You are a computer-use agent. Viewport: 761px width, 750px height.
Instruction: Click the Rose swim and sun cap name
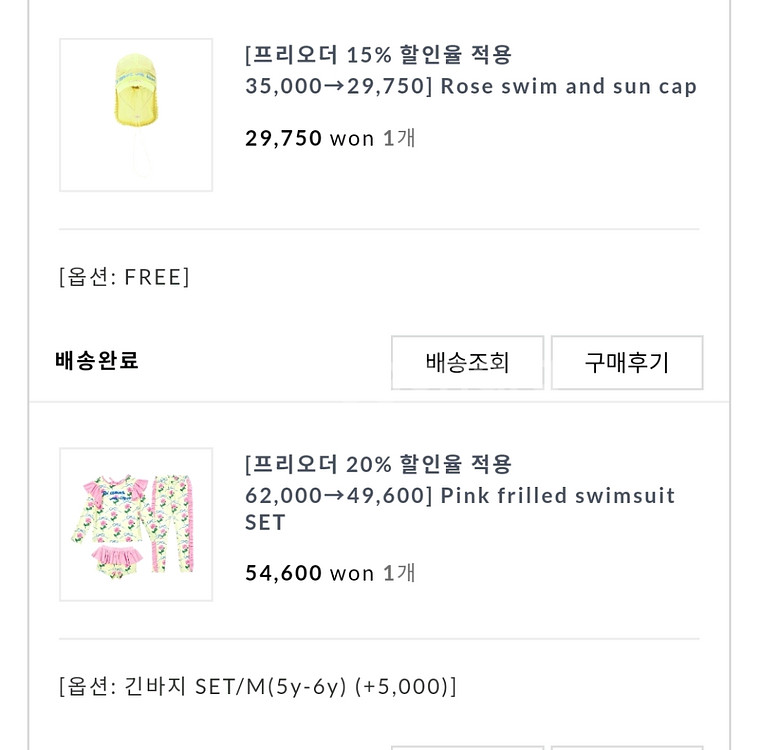pos(569,86)
